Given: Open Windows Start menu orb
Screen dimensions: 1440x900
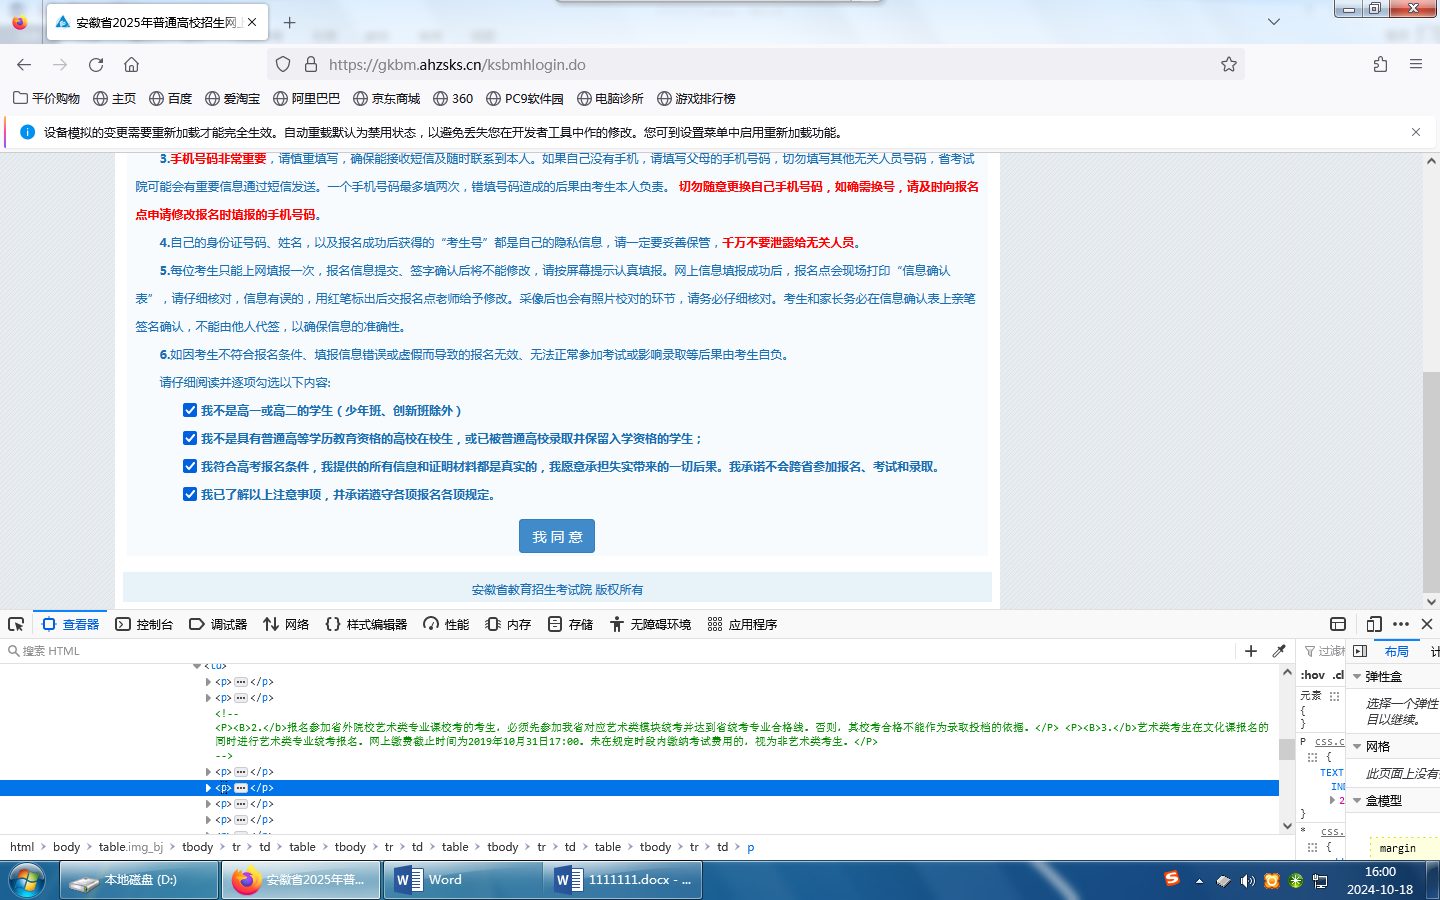Looking at the screenshot, I should [x=27, y=880].
